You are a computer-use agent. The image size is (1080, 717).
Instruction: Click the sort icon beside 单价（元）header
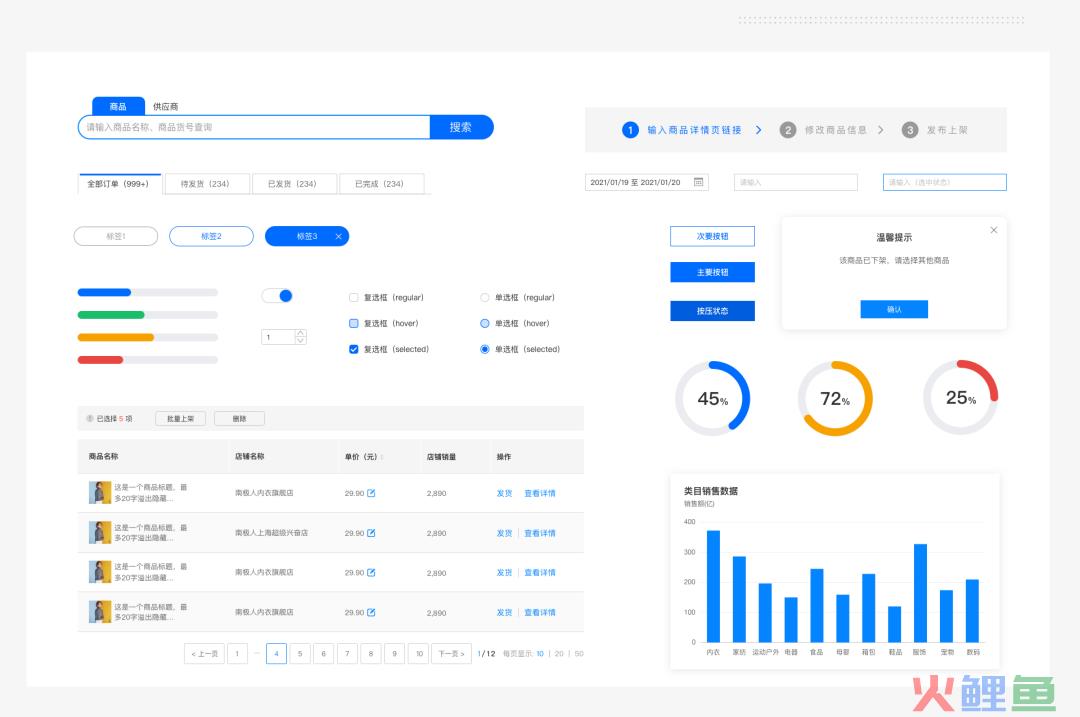click(x=382, y=457)
